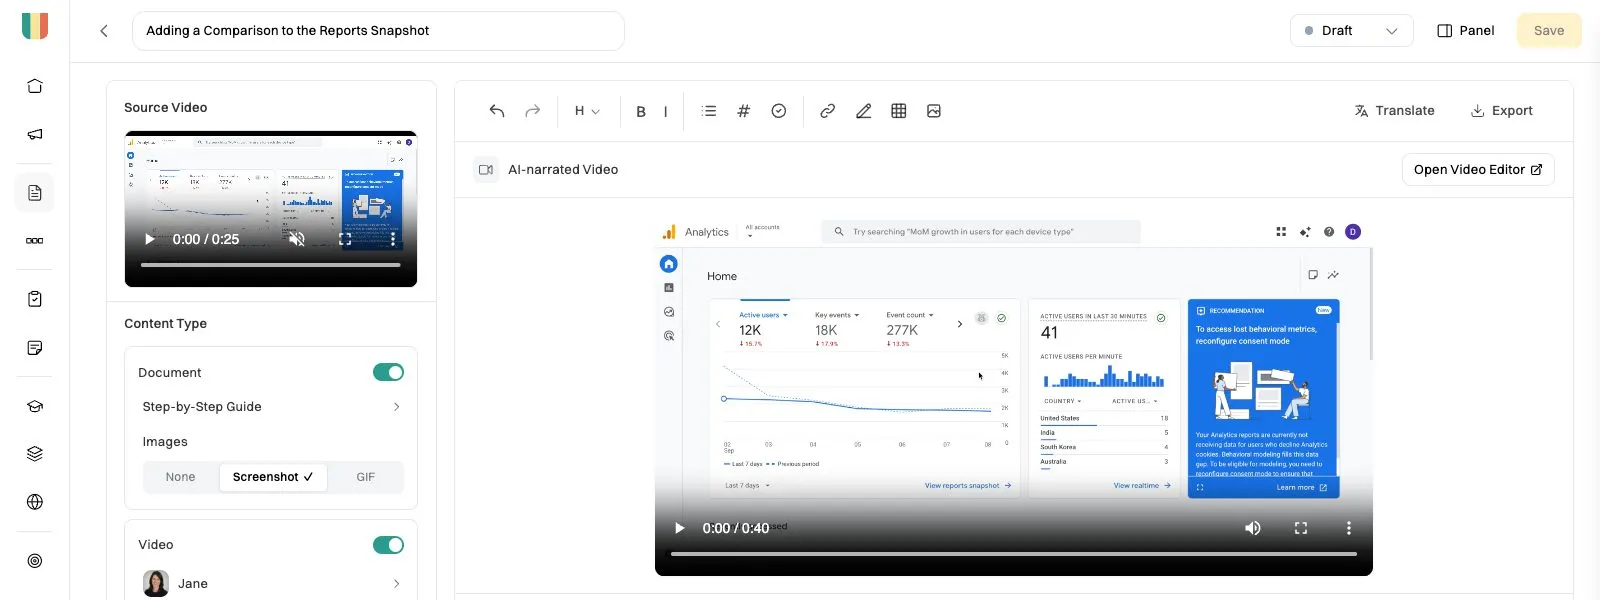1600x600 pixels.
Task: Open the note-edit sidebar icon
Action: (35, 348)
